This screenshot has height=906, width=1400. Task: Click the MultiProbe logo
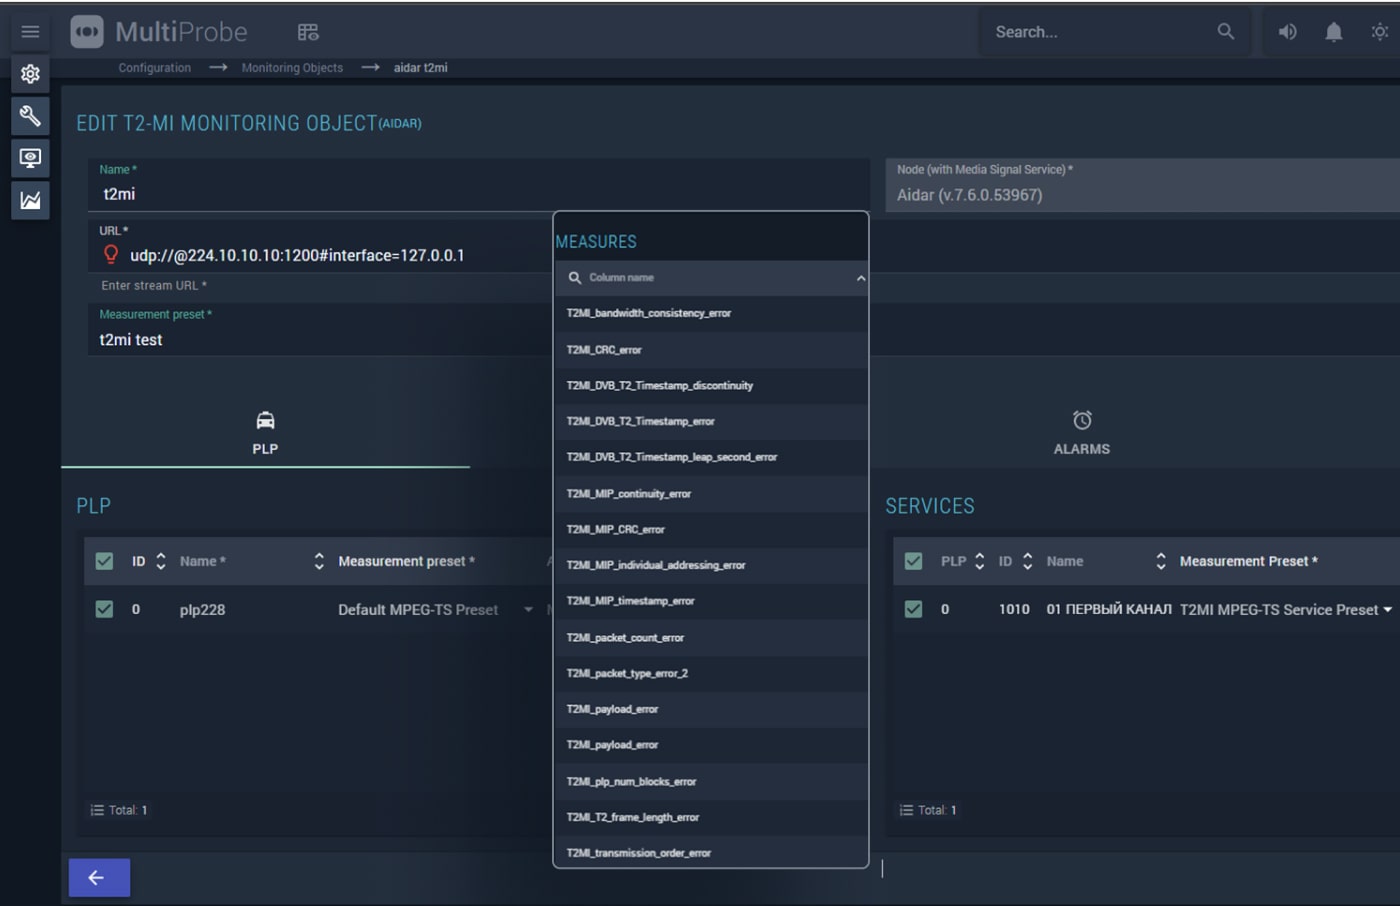pos(159,32)
